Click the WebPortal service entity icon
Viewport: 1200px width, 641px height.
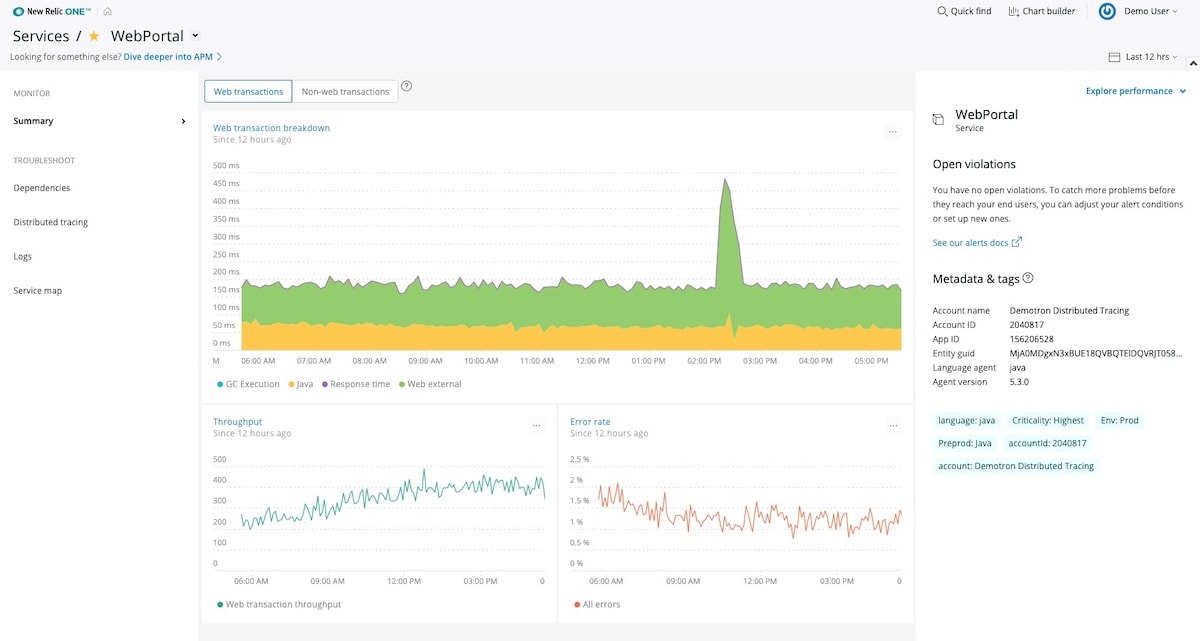point(938,120)
